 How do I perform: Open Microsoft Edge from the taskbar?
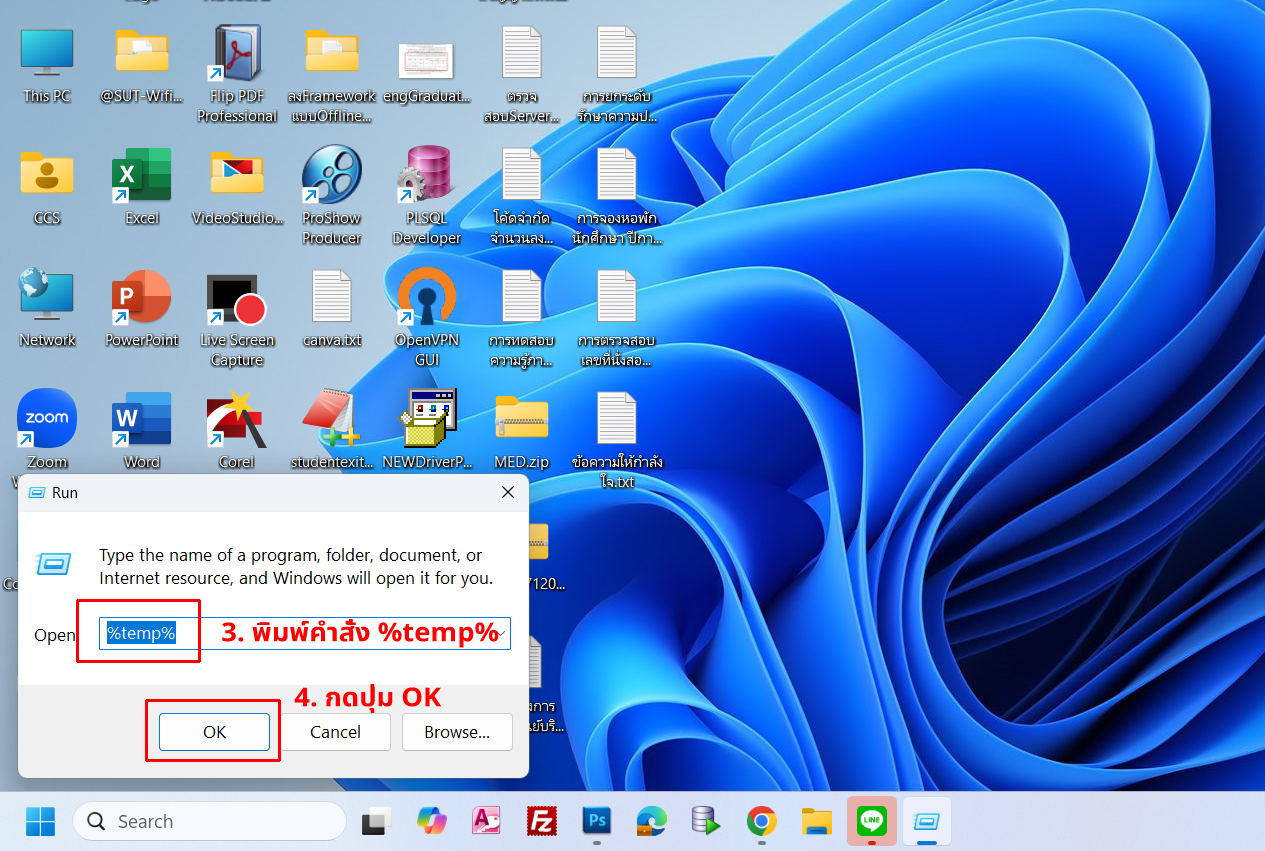click(x=651, y=821)
